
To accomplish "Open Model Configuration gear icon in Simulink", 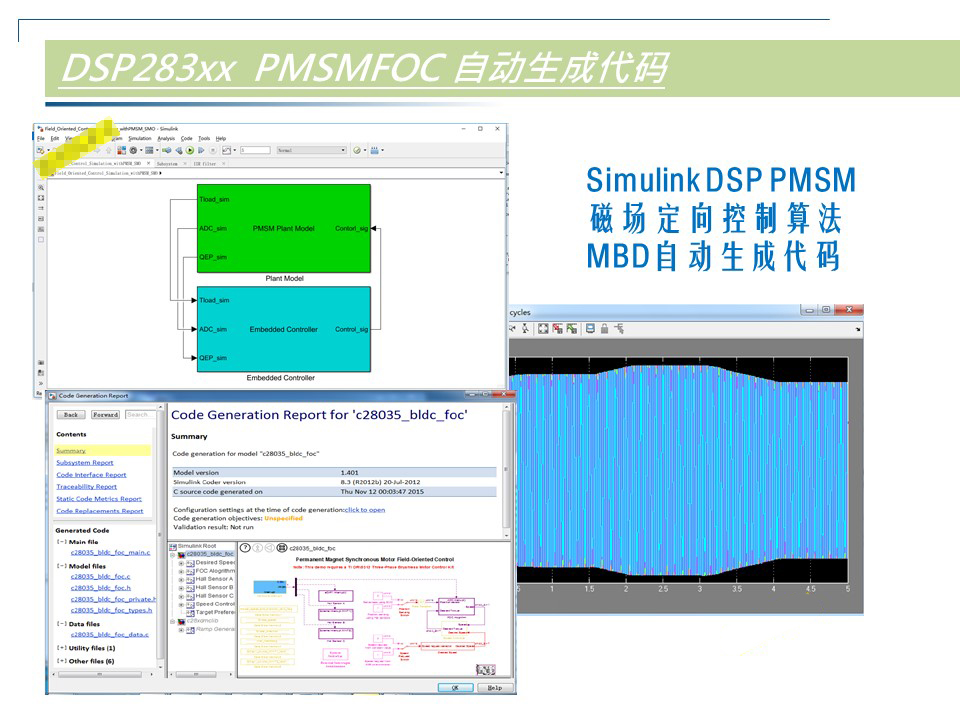I will click(x=133, y=150).
